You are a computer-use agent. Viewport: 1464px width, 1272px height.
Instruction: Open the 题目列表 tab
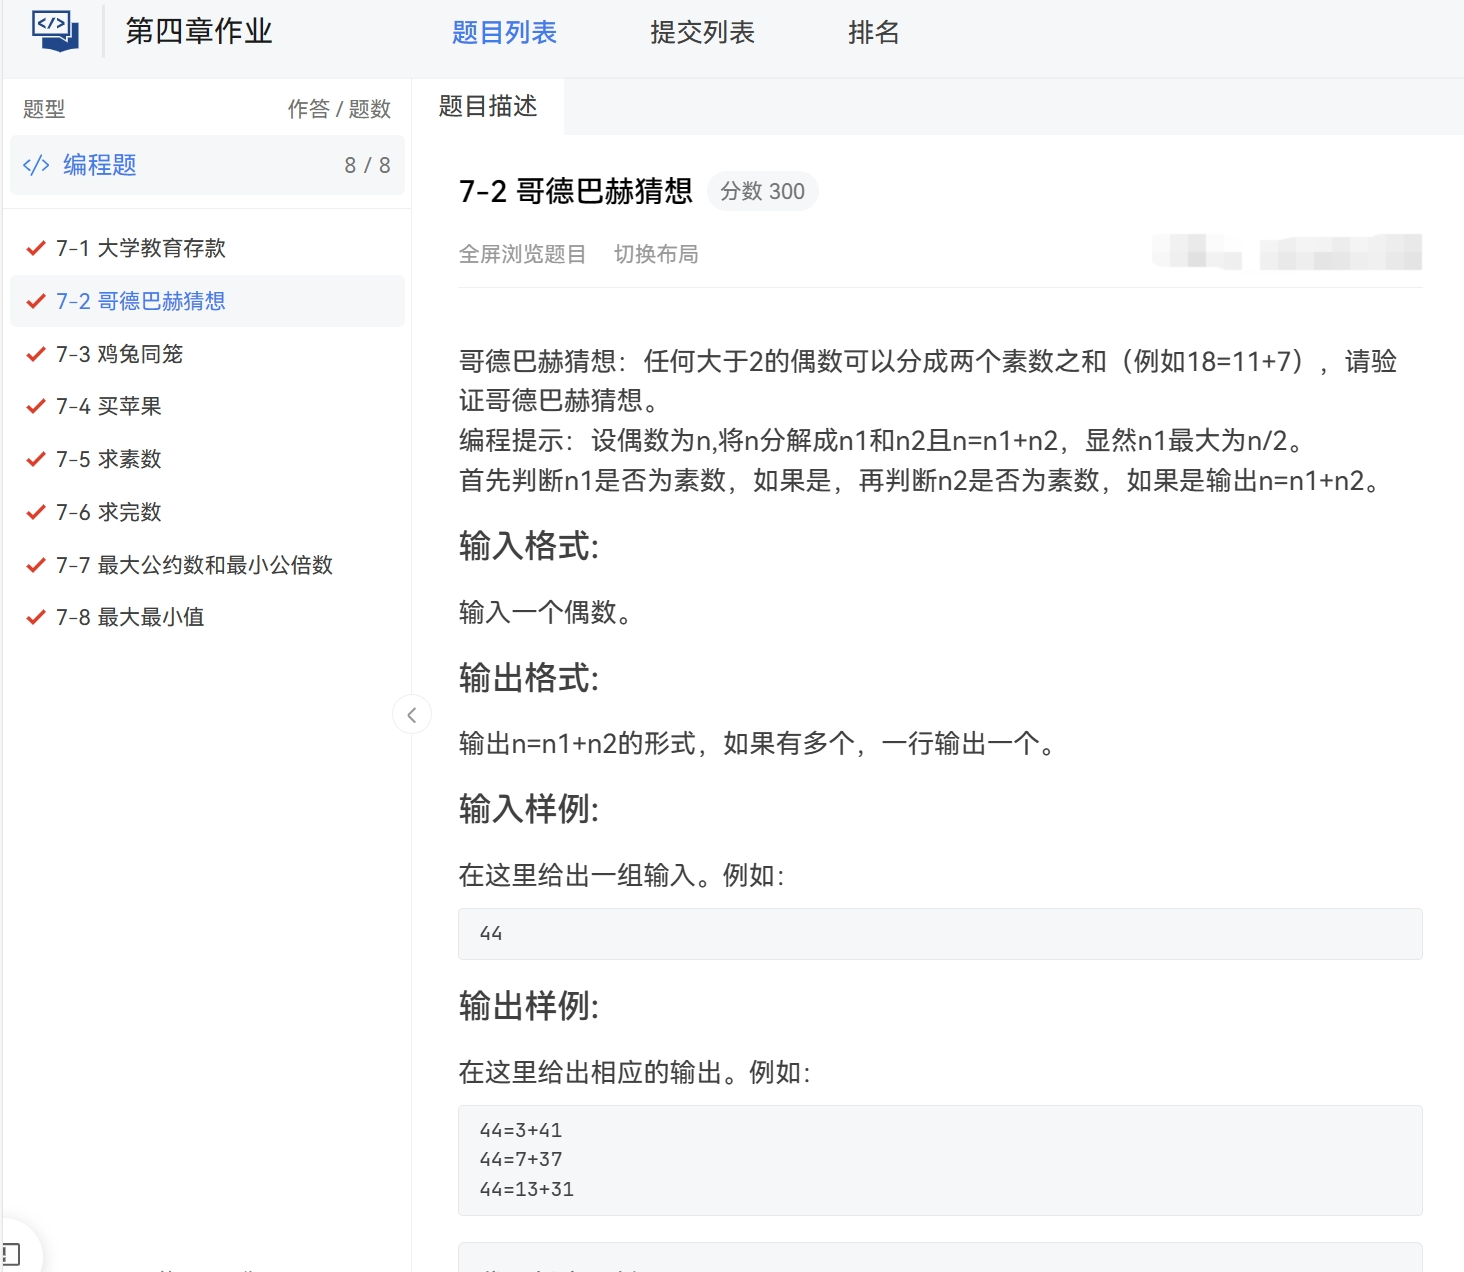tap(504, 33)
